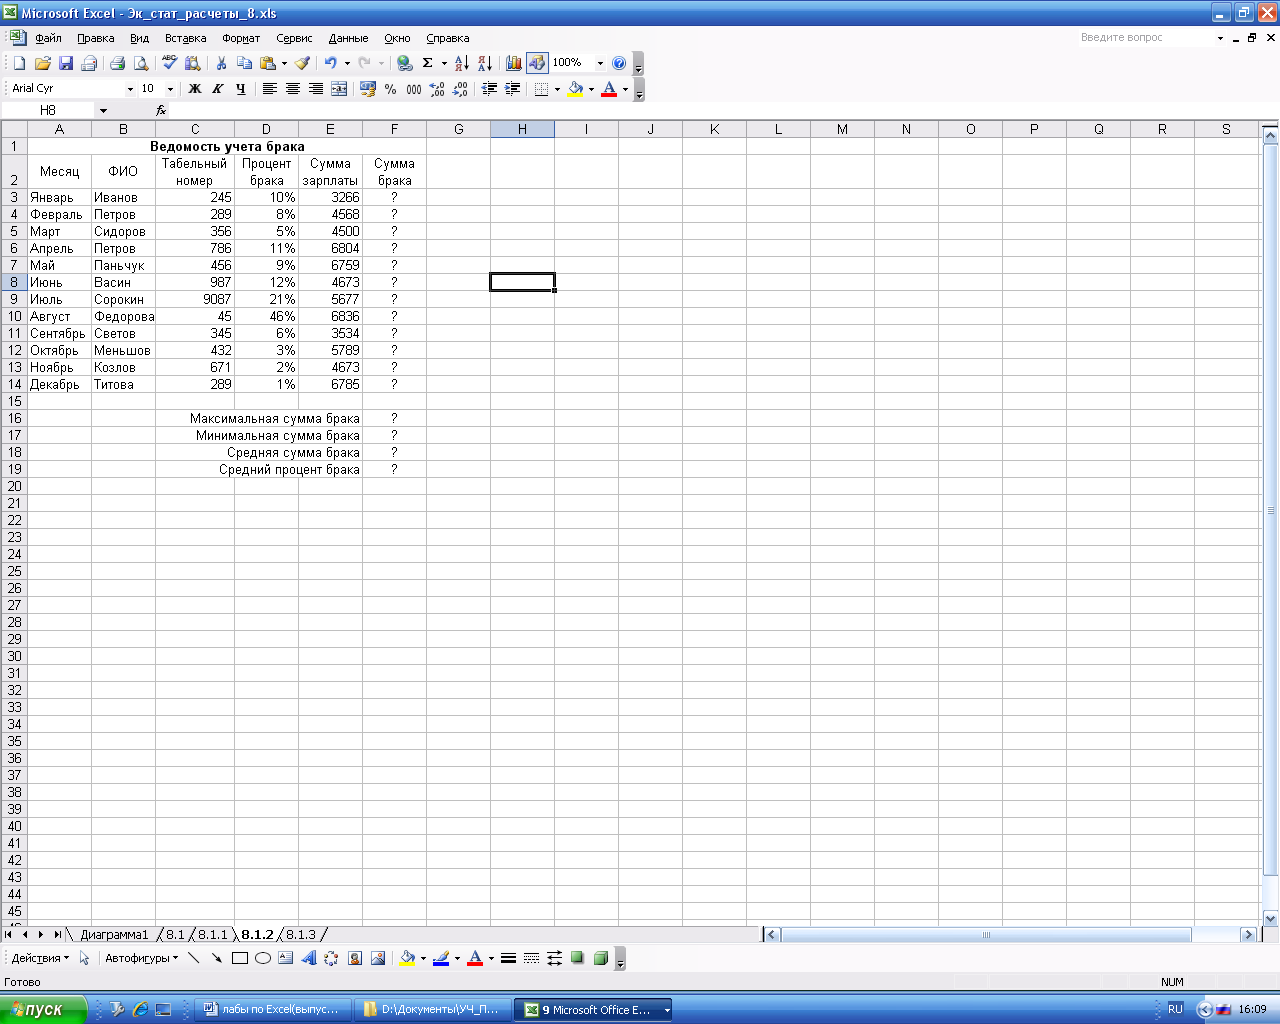Toggle Bold (Ж) formatting

pyautogui.click(x=195, y=89)
